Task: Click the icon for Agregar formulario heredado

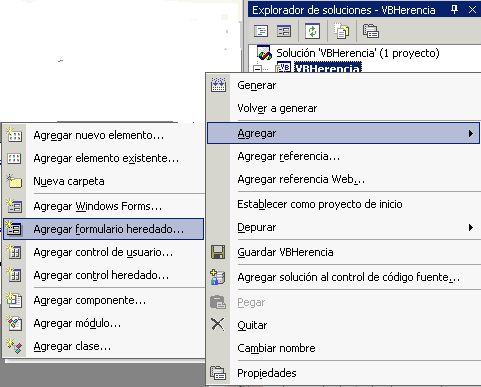Action: coord(14,229)
